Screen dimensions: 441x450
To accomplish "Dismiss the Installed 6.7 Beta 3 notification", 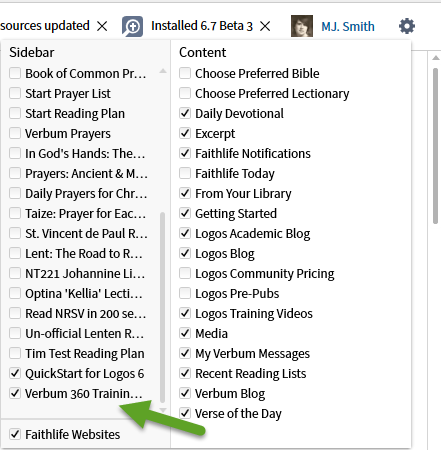I will [265, 26].
